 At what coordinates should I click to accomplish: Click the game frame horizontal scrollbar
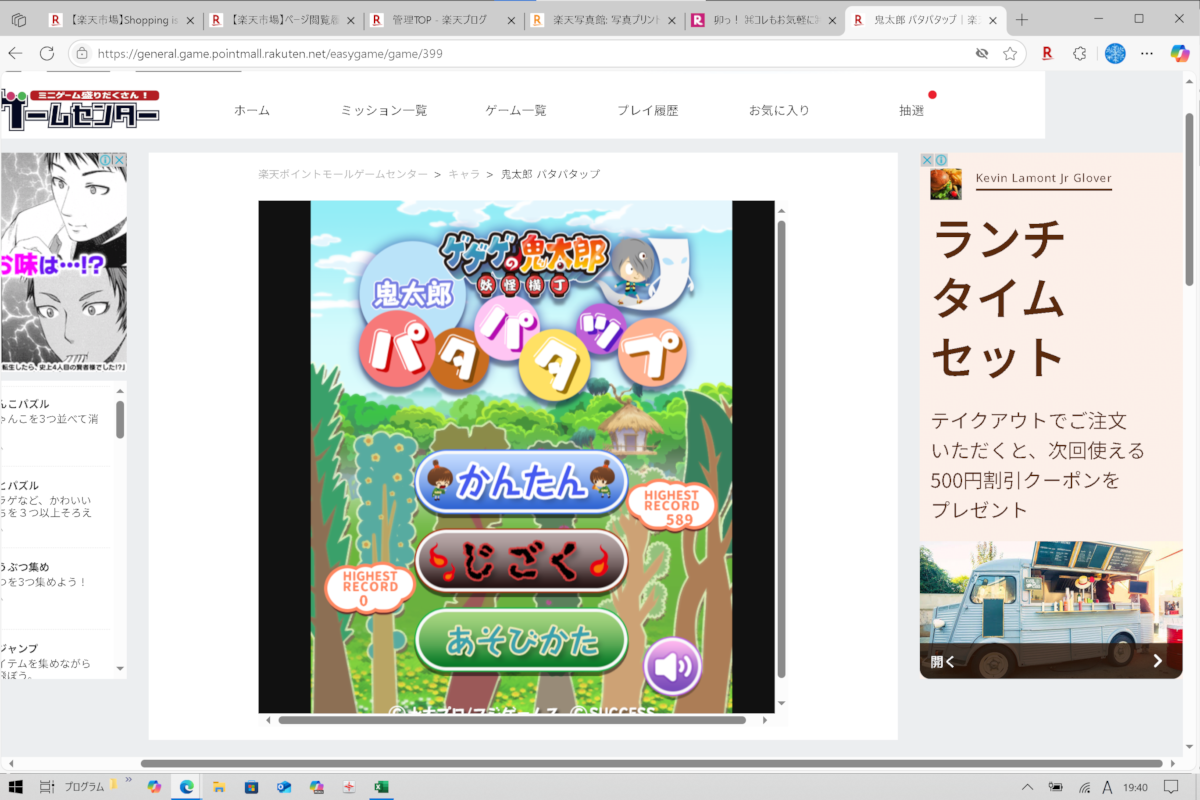click(512, 719)
